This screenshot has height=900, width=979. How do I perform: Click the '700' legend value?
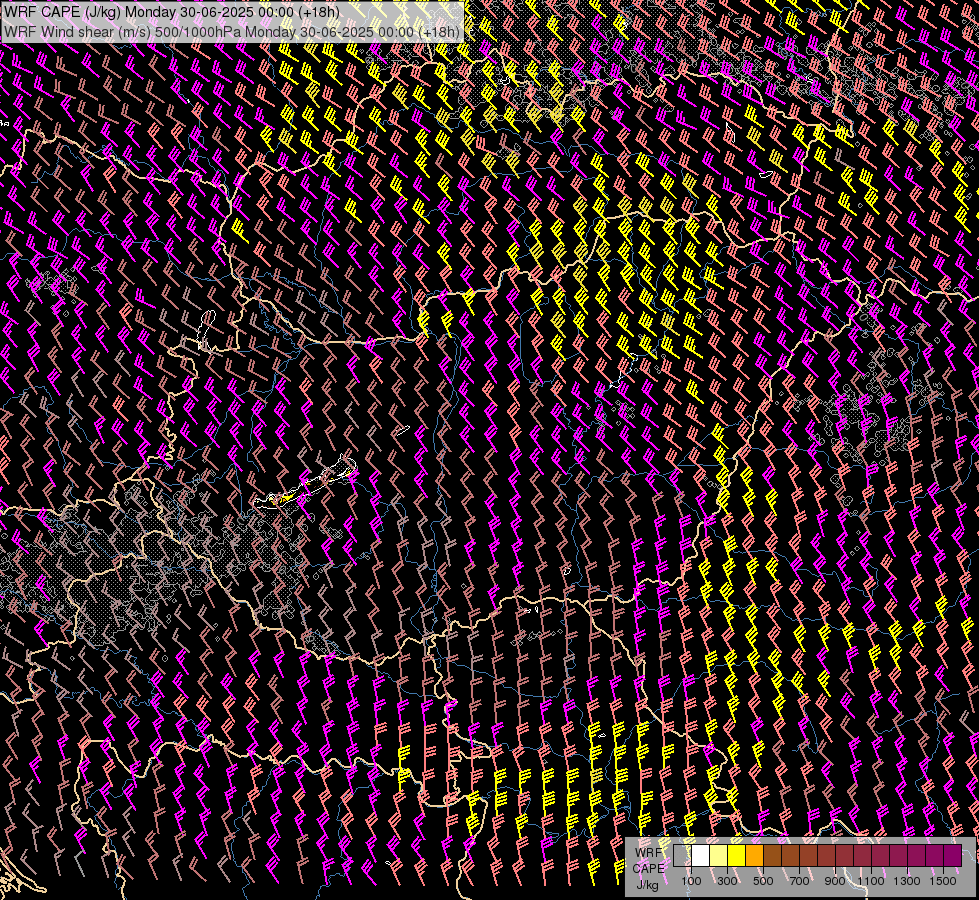[799, 881]
